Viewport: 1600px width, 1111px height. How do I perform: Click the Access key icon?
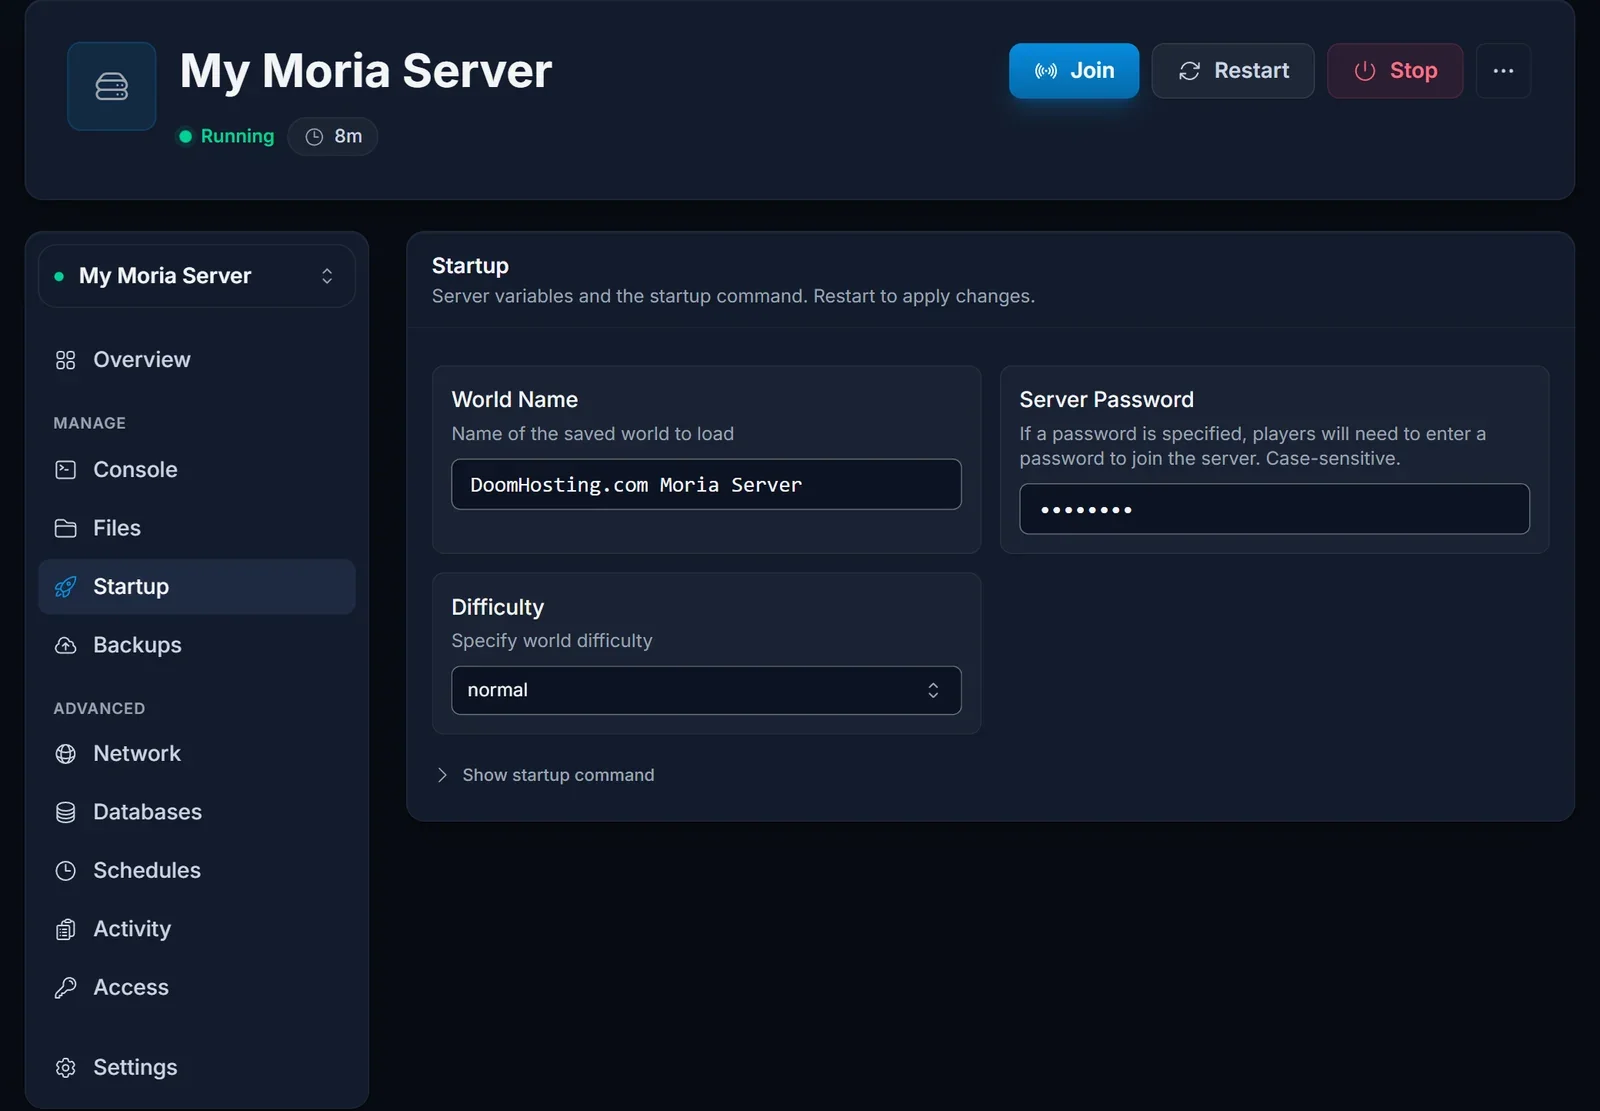(x=66, y=988)
